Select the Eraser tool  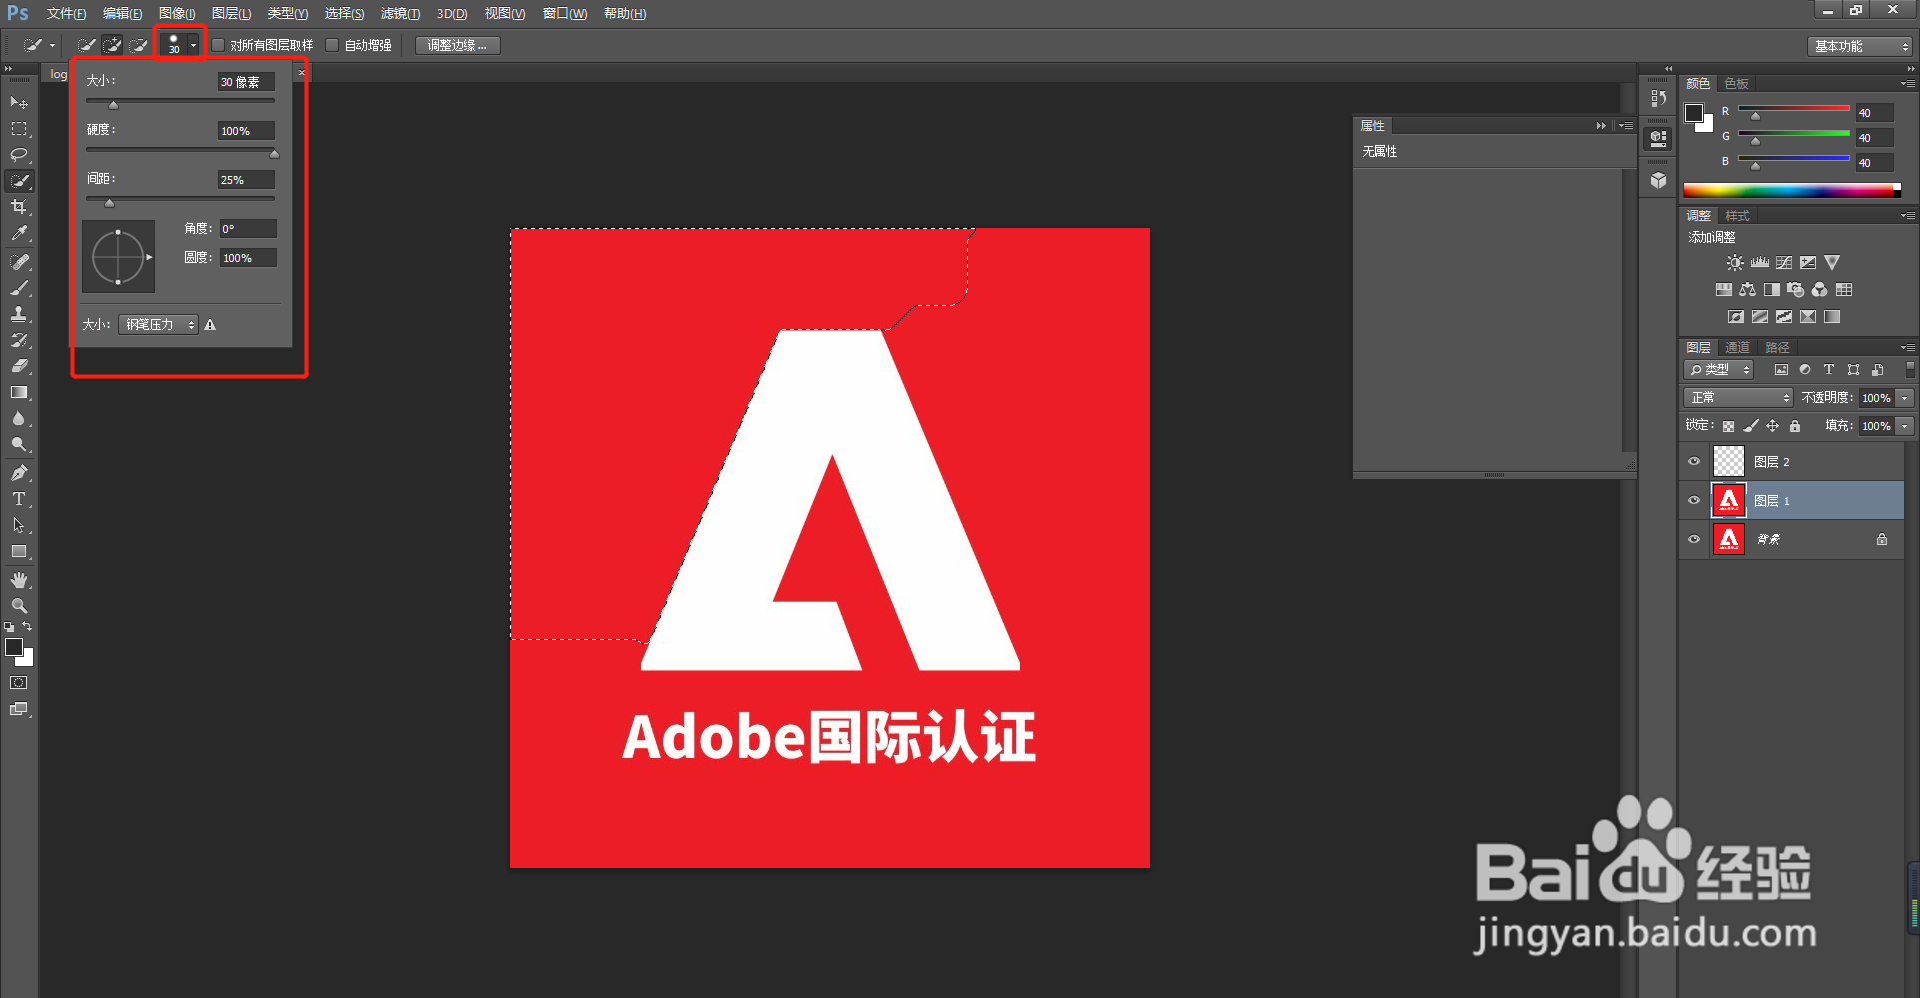19,366
